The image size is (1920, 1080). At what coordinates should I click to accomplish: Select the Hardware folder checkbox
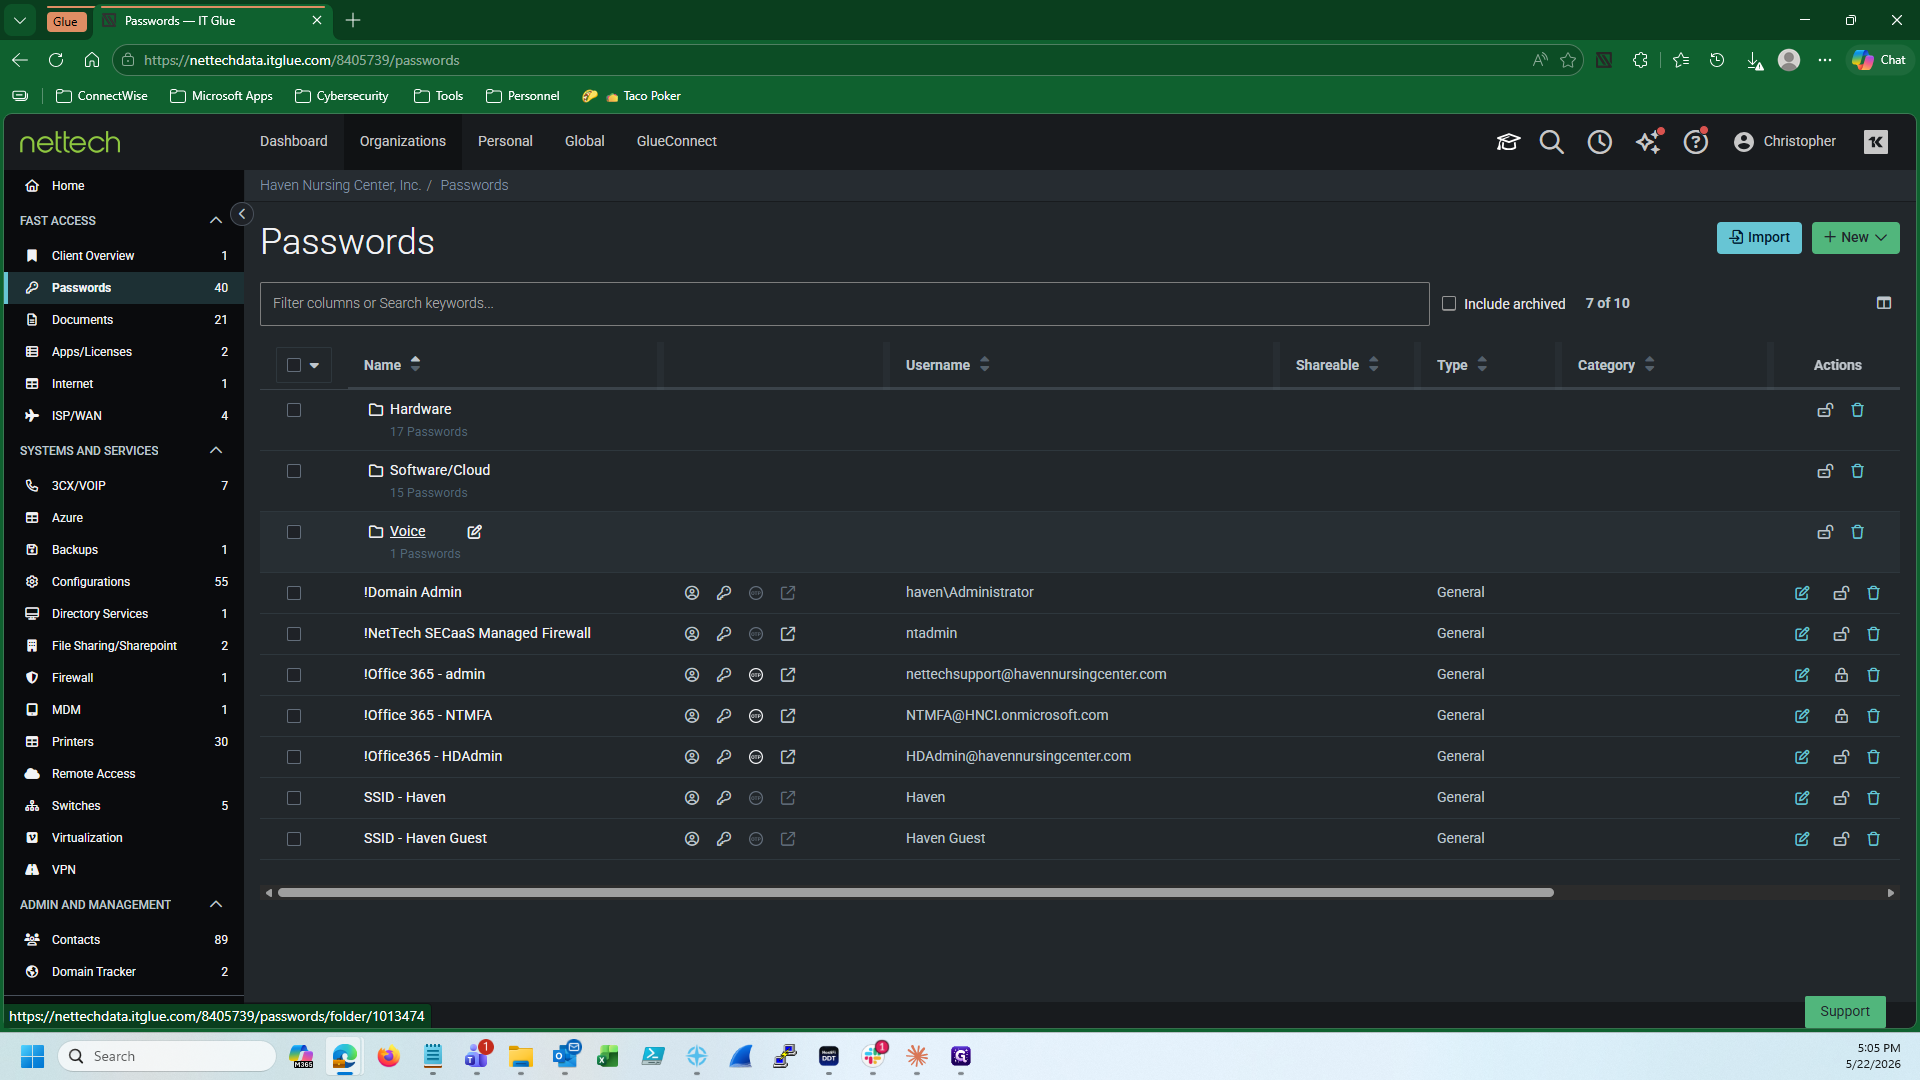294,410
